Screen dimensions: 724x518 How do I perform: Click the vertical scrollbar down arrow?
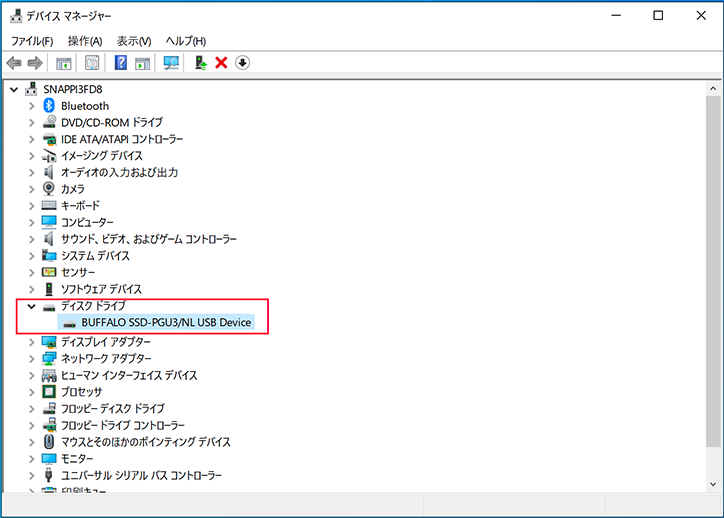click(713, 484)
